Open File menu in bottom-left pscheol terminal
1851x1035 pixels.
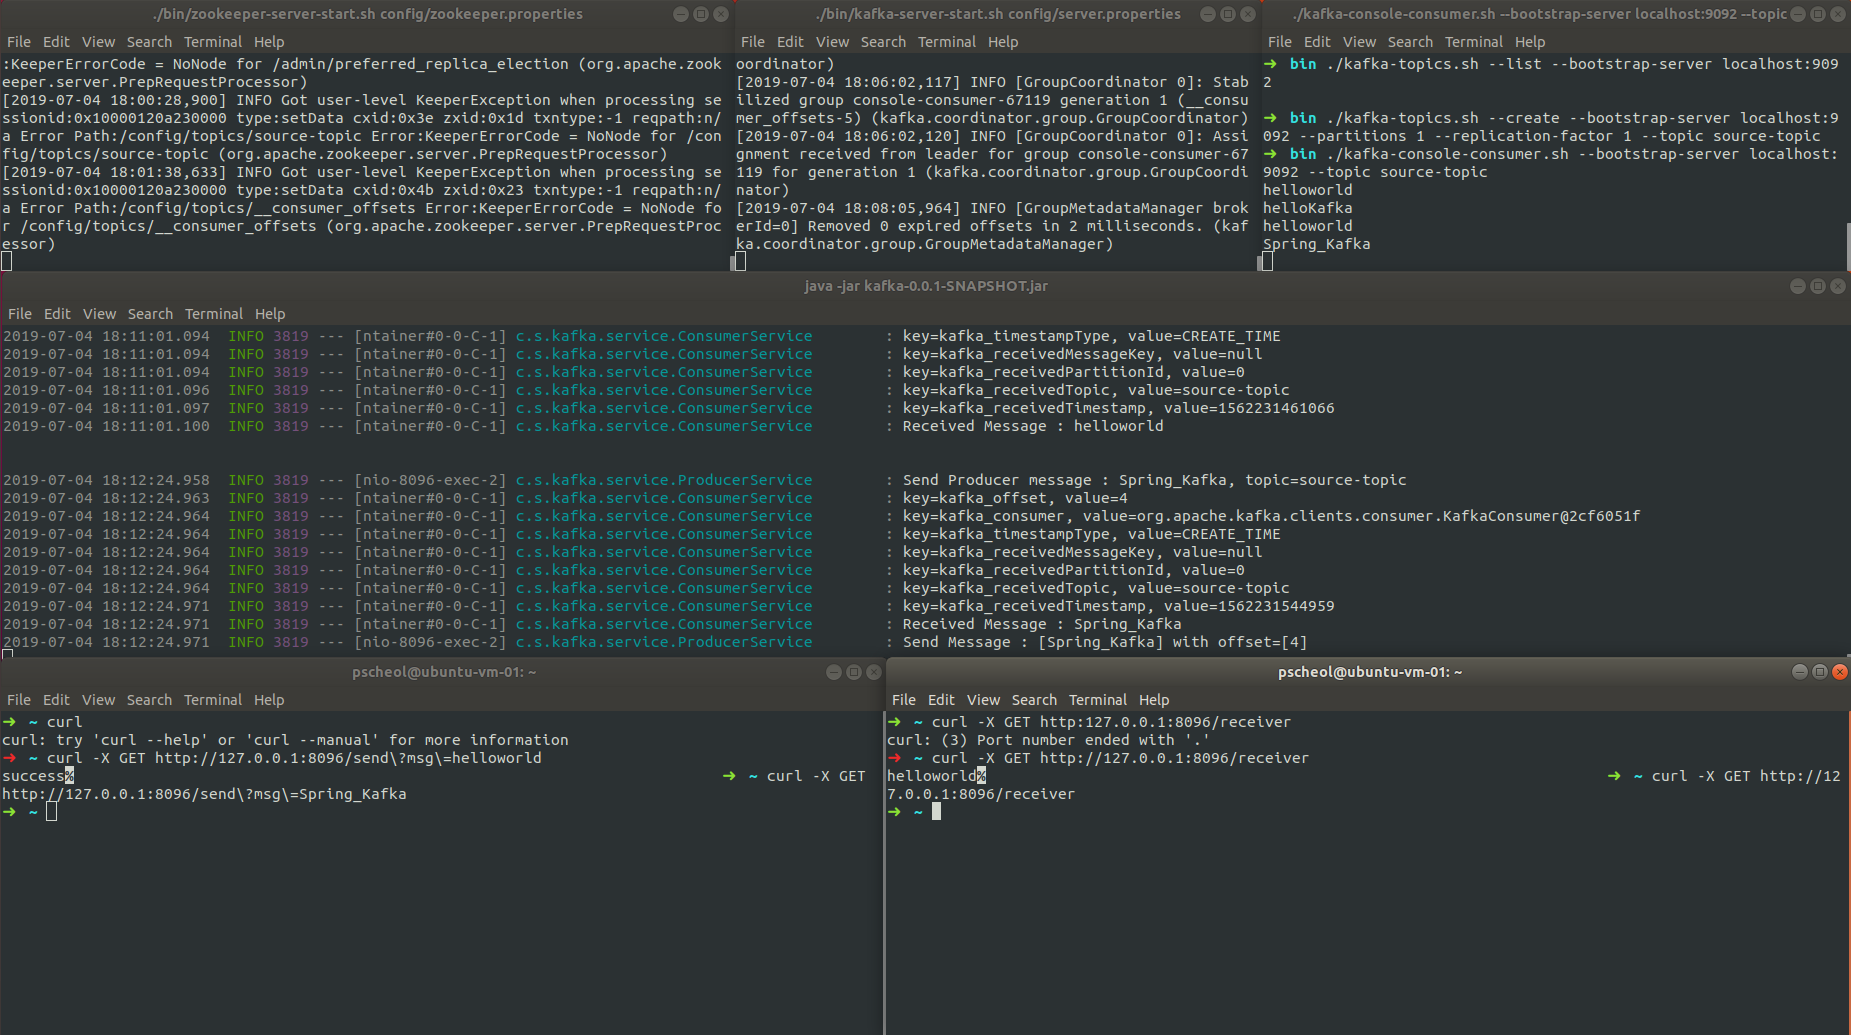19,700
